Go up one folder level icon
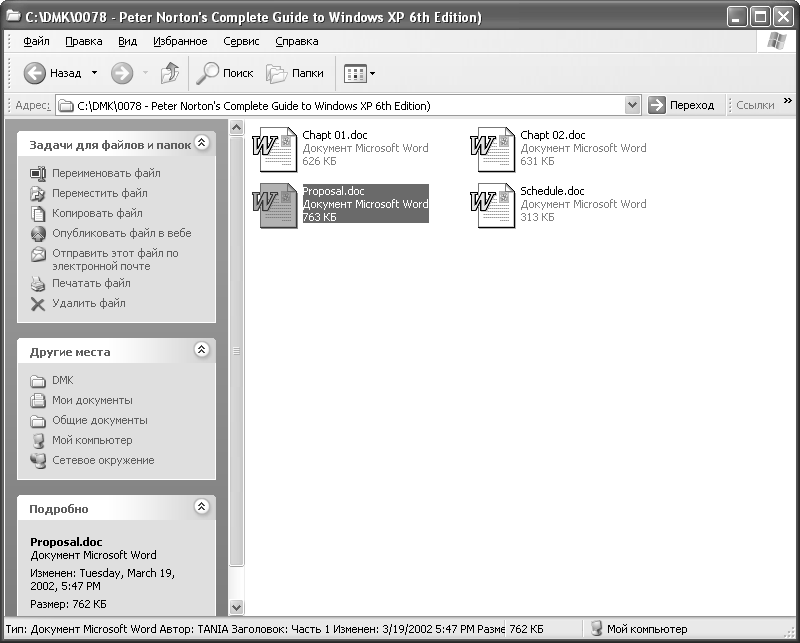Viewport: 800px width, 643px height. [x=170, y=73]
